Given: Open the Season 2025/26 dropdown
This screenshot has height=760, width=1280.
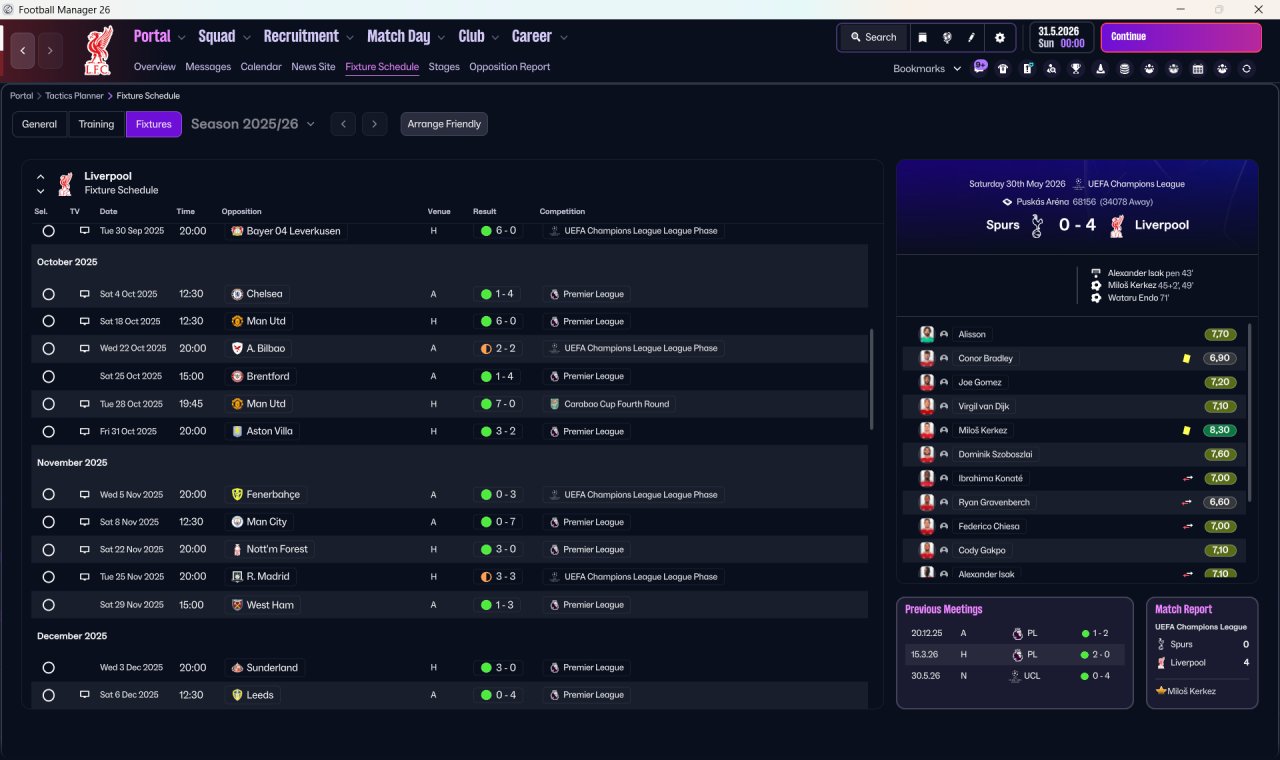Looking at the screenshot, I should pyautogui.click(x=253, y=124).
